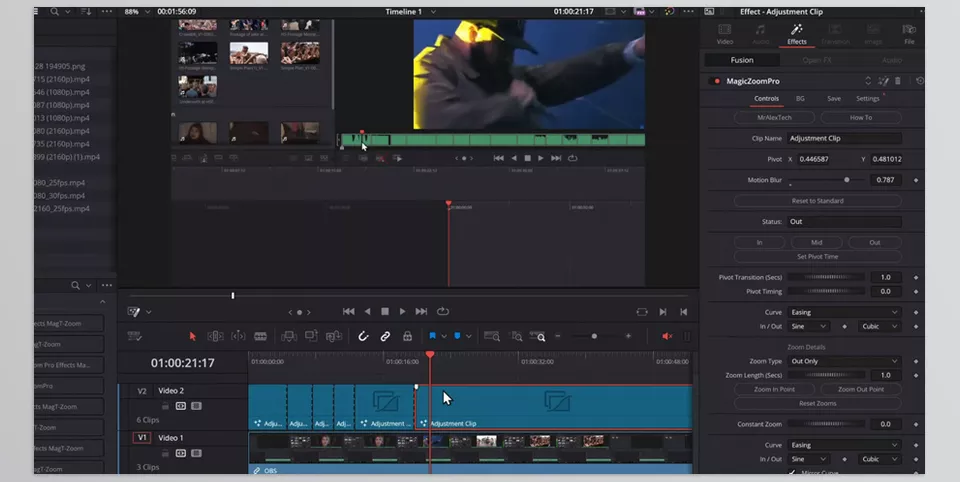The height and width of the screenshot is (482, 960).
Task: Open the flag color dropdown arrow
Action: 444,336
